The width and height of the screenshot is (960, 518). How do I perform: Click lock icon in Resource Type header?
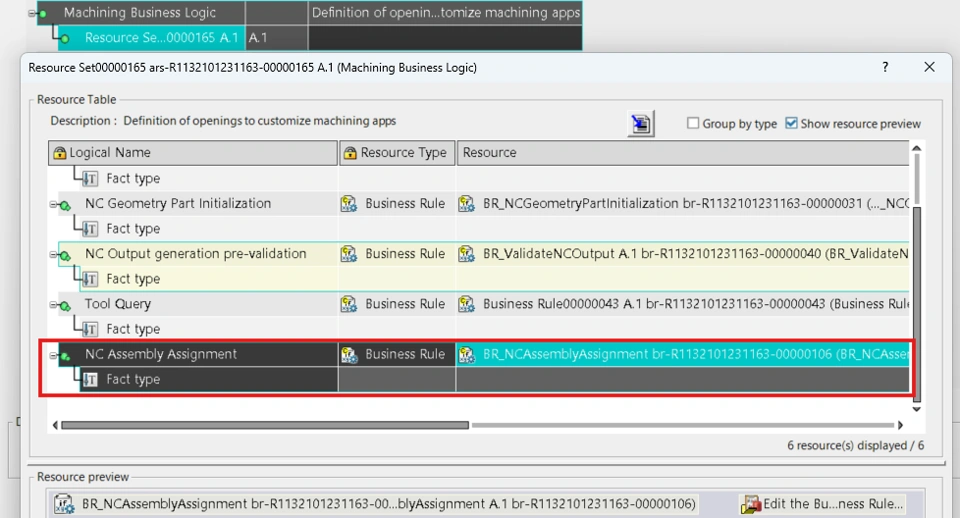click(x=350, y=153)
